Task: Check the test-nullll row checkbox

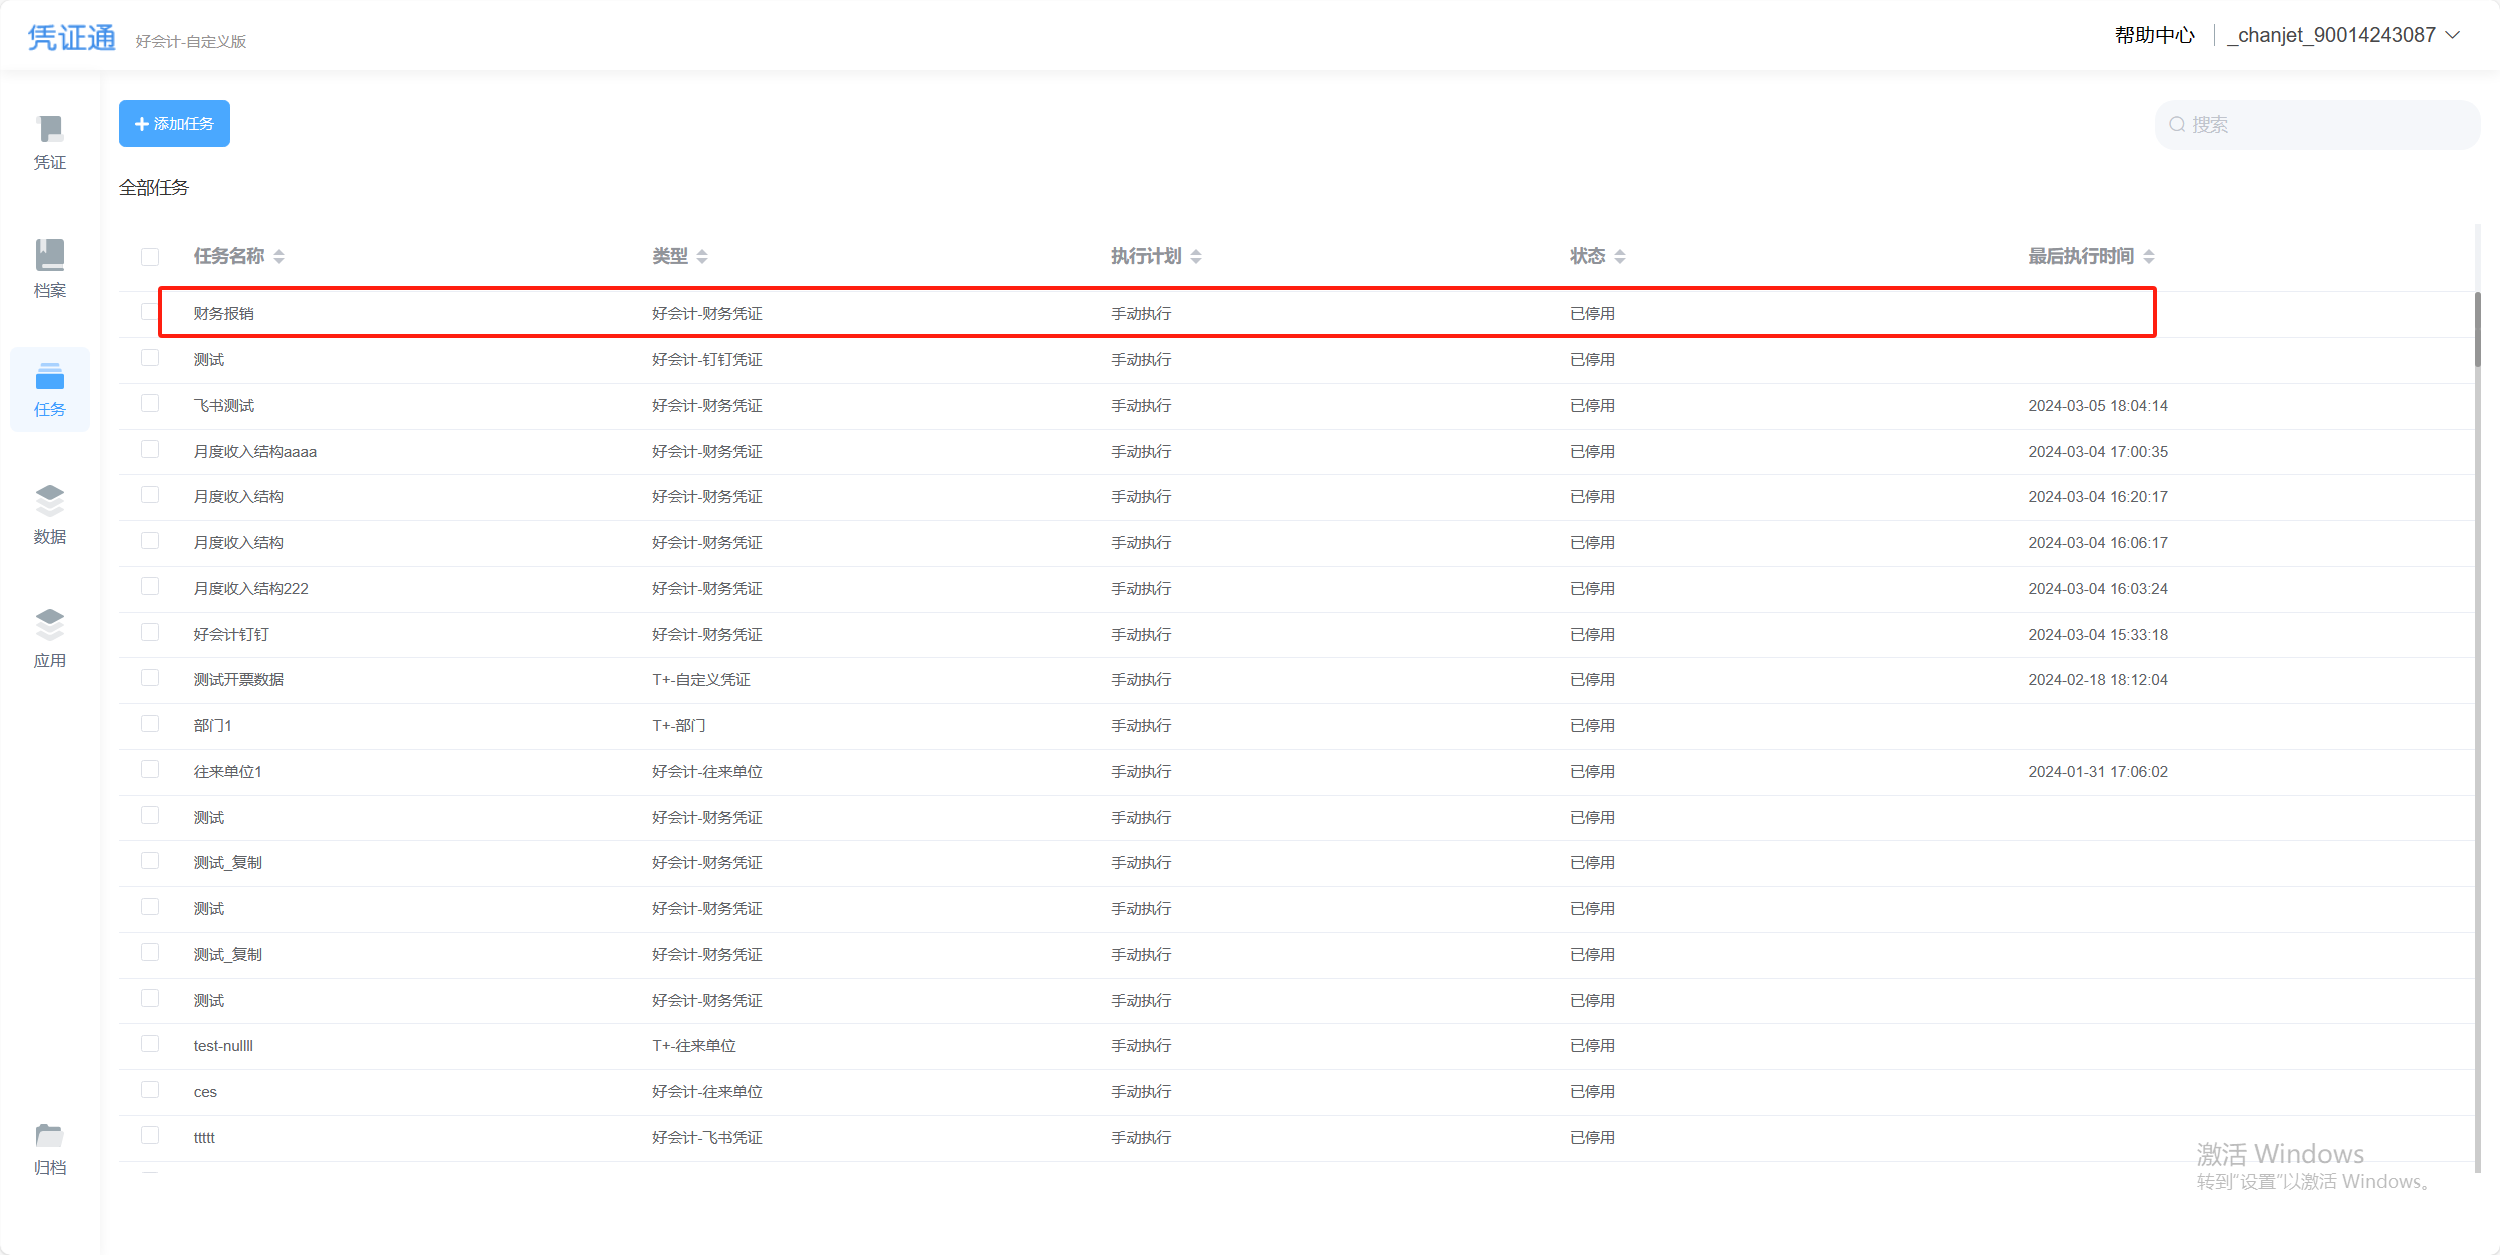Action: click(x=150, y=1044)
